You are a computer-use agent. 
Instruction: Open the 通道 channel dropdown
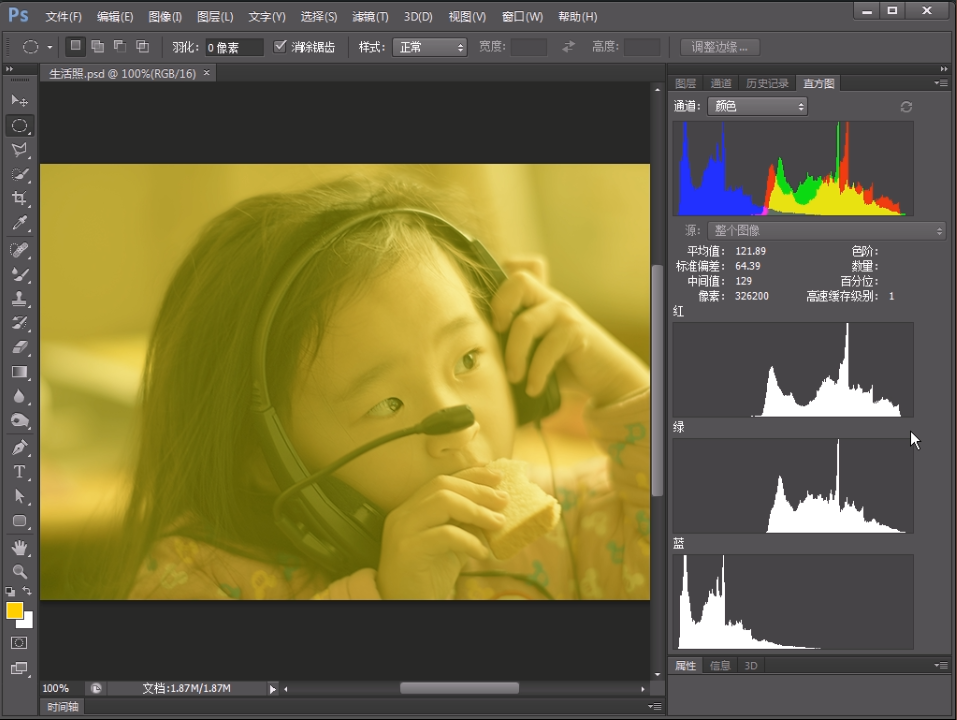[x=757, y=106]
